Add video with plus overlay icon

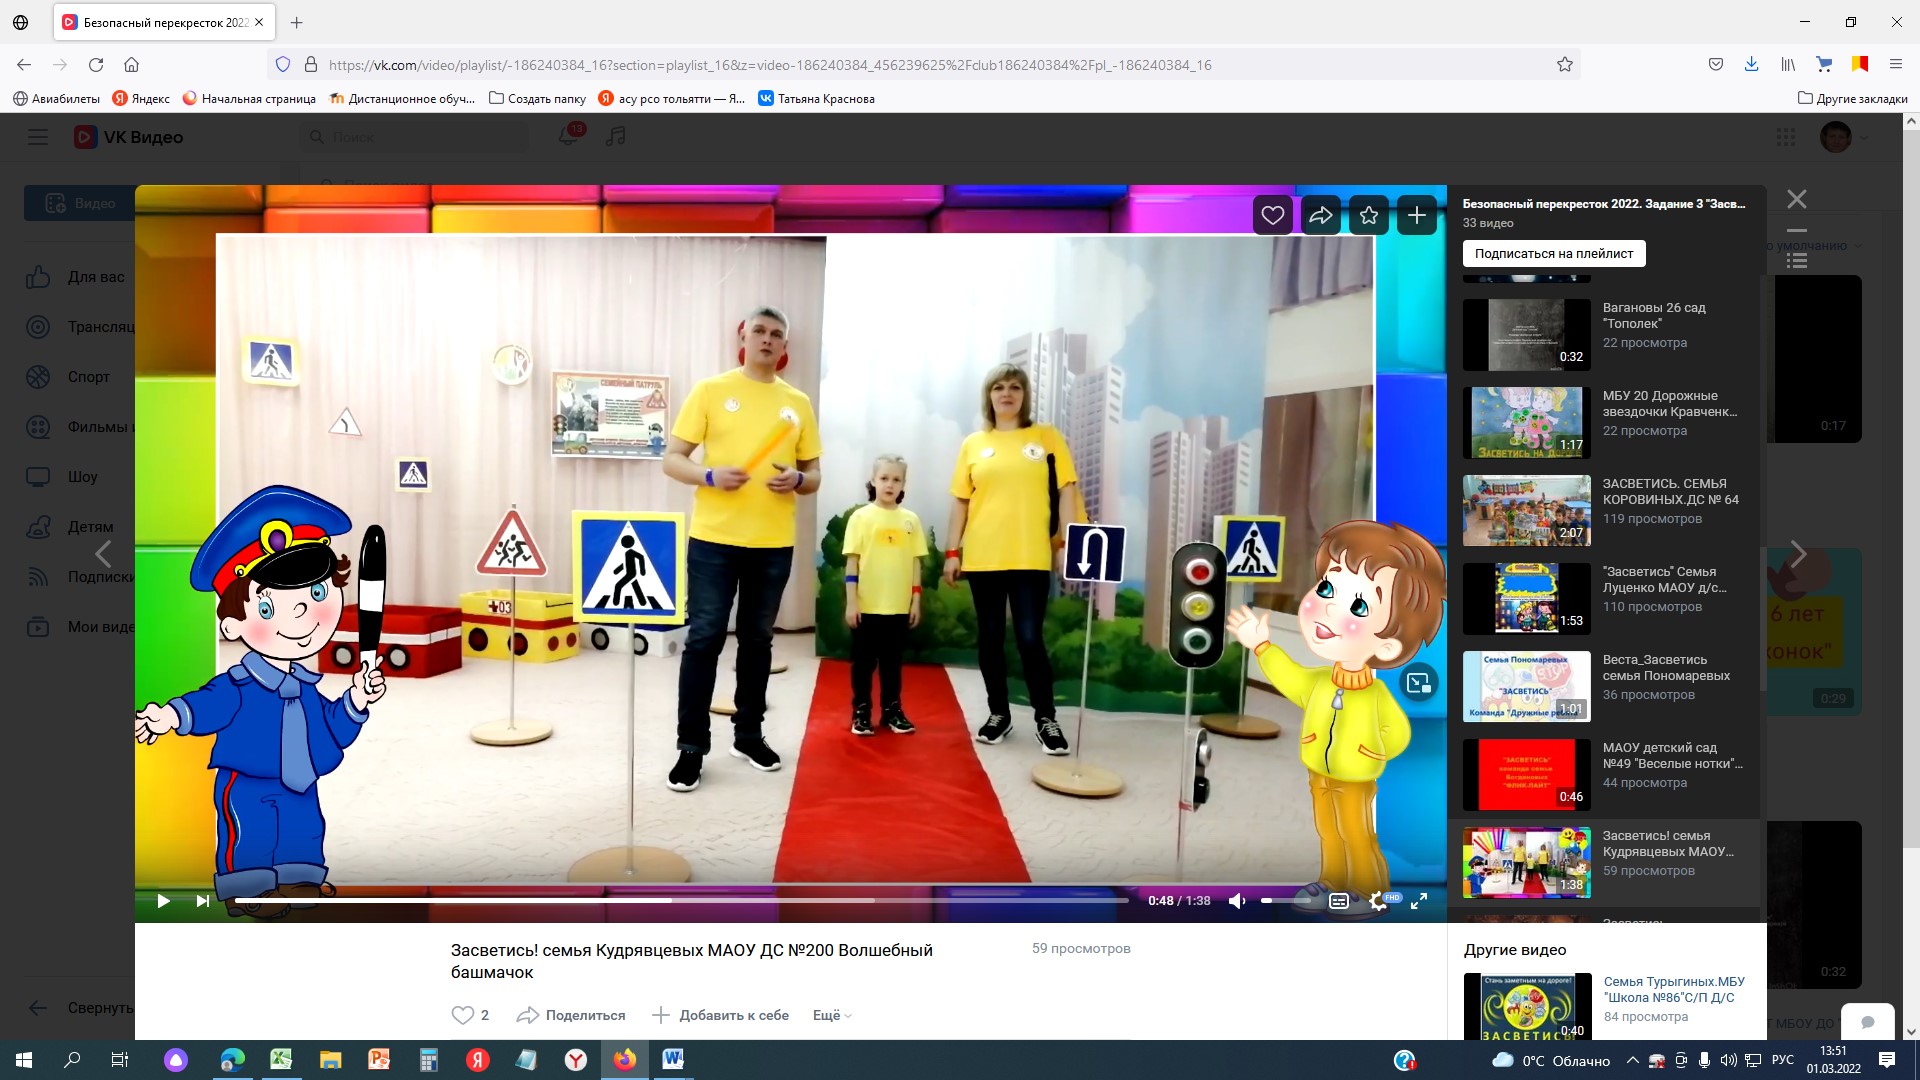point(1417,215)
